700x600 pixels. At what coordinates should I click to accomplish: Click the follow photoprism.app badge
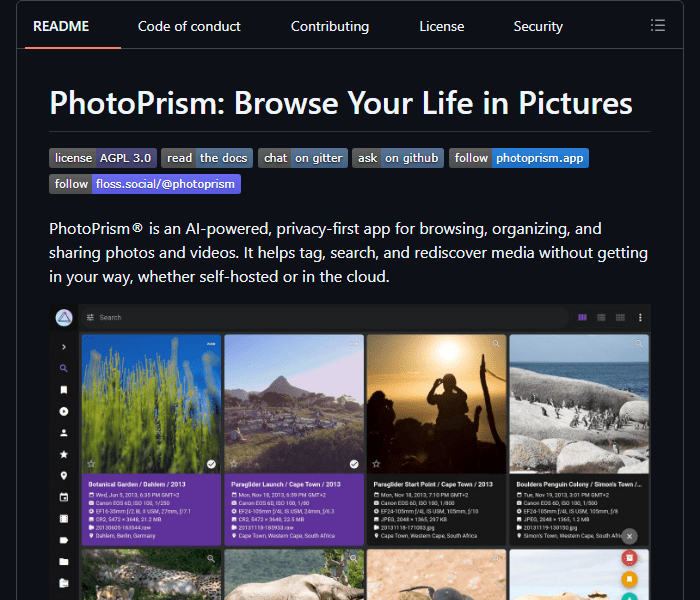(519, 158)
